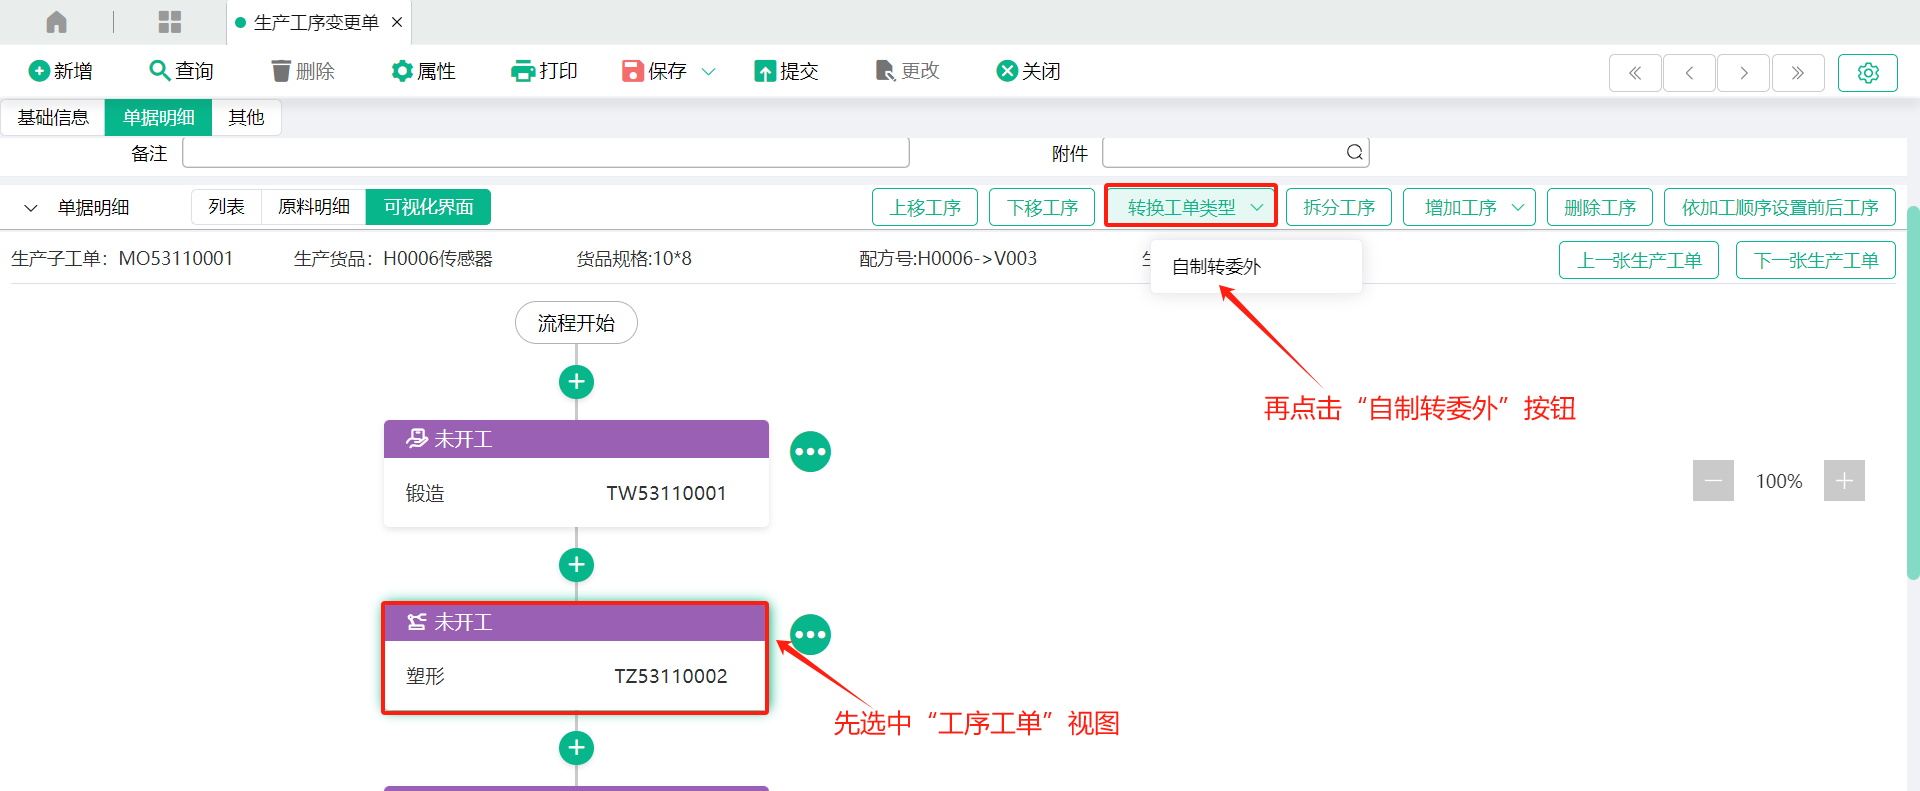Click the 备注 input field
Image resolution: width=1920 pixels, height=791 pixels.
546,153
